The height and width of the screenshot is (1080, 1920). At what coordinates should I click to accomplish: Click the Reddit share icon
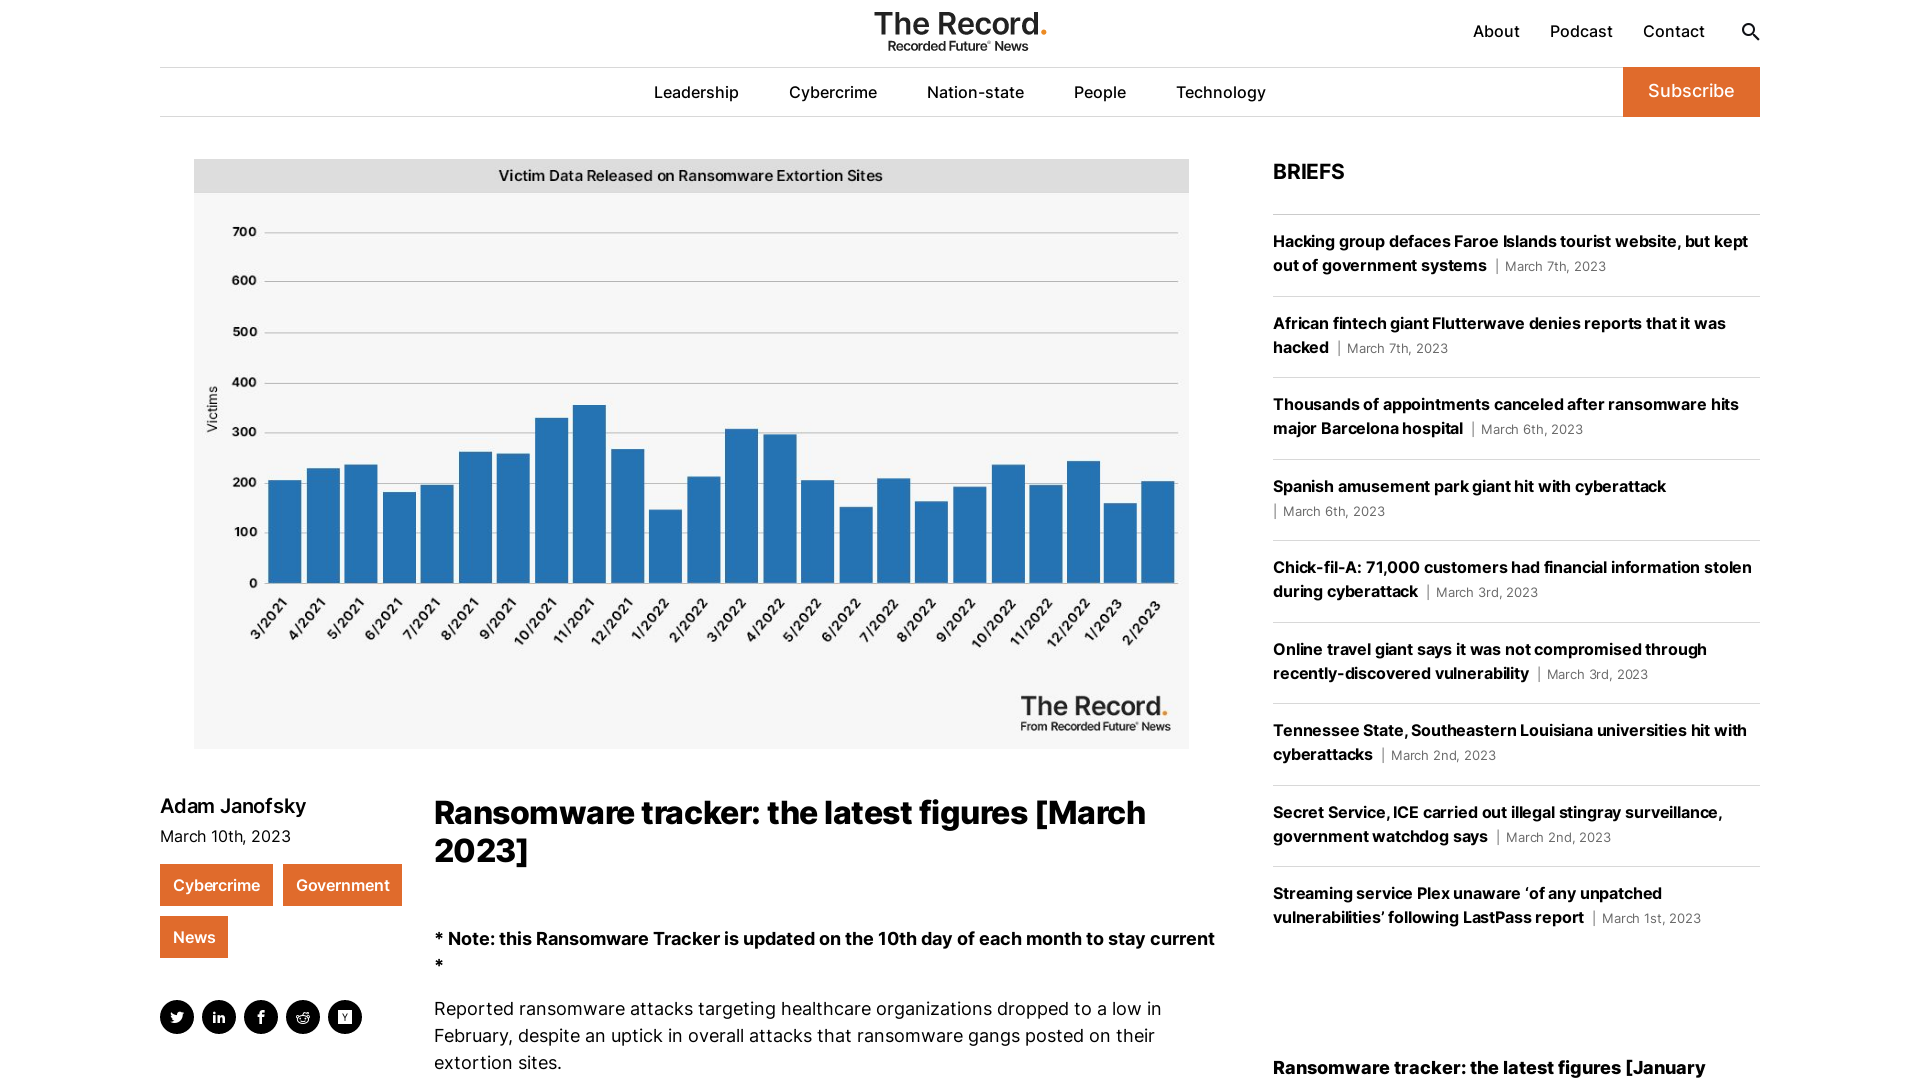[302, 1017]
